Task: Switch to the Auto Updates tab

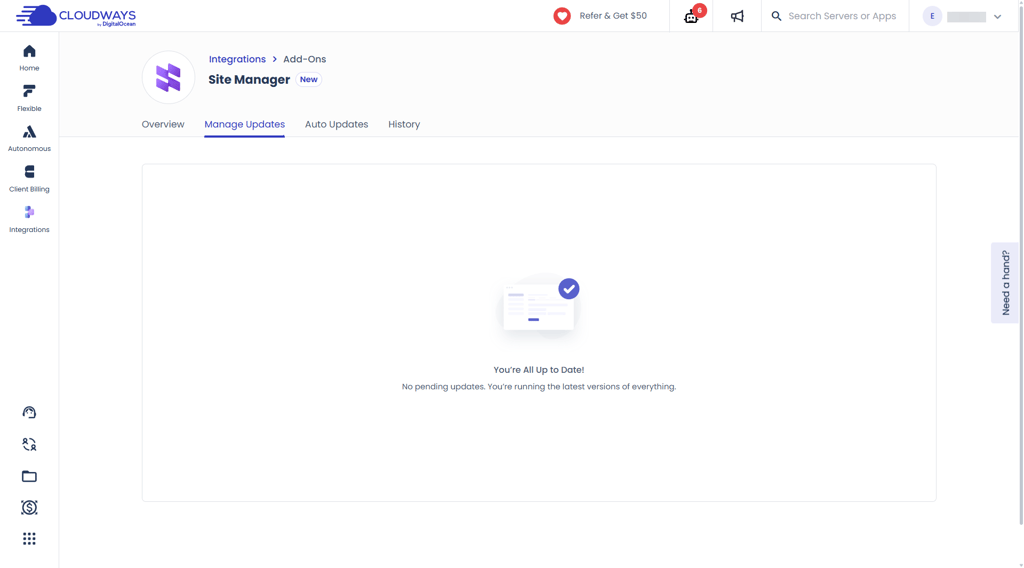Action: click(x=336, y=124)
